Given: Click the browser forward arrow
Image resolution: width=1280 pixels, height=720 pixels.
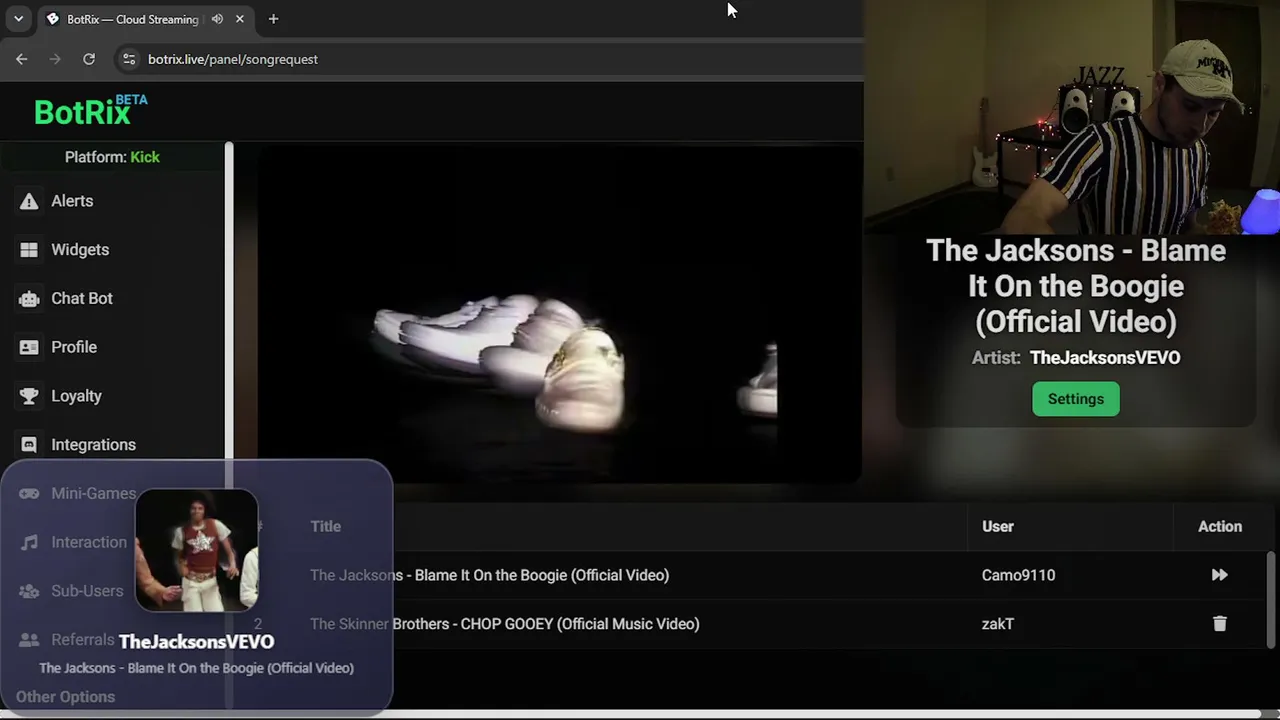Looking at the screenshot, I should click(x=55, y=59).
